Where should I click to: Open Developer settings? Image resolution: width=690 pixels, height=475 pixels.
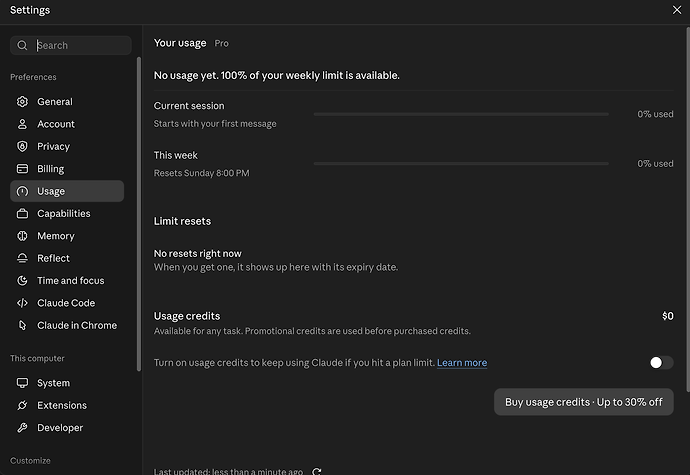(x=67, y=428)
